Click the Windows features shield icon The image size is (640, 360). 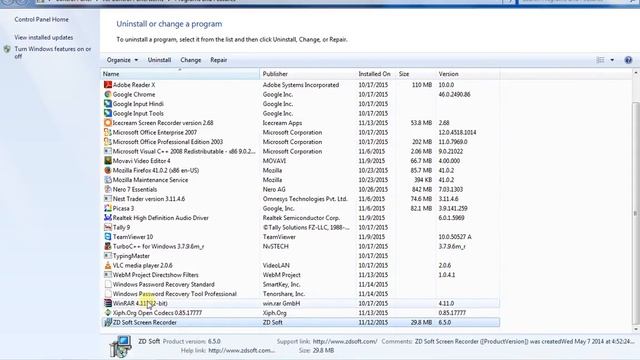click(x=7, y=49)
